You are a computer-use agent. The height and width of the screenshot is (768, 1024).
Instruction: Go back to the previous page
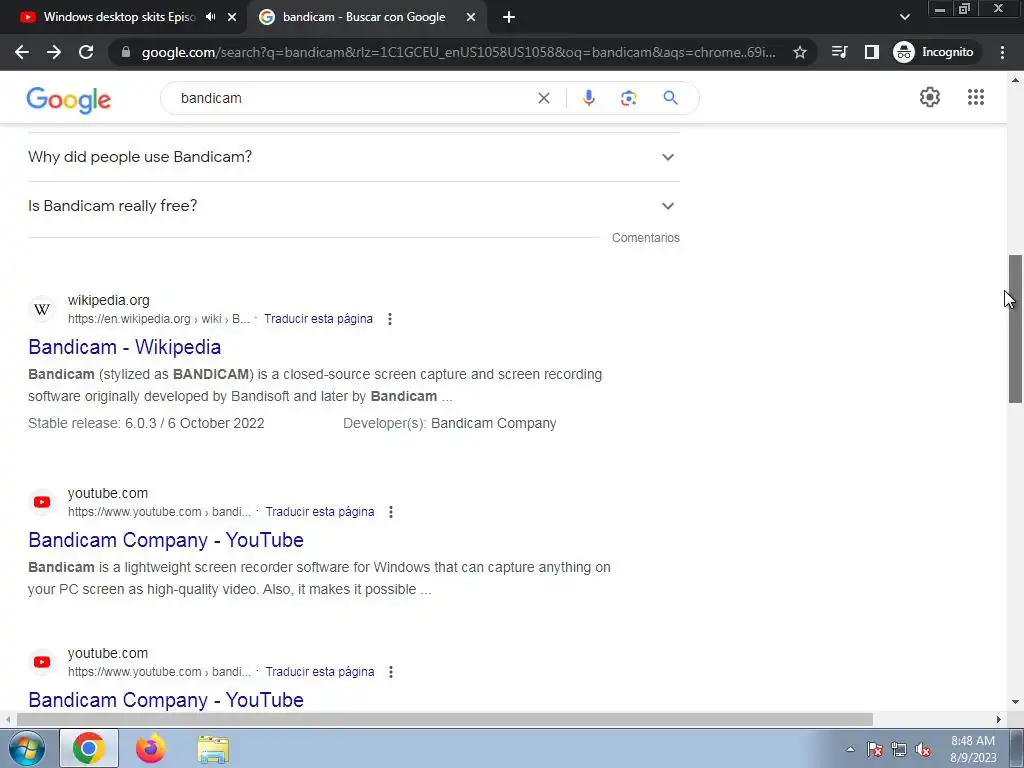tap(22, 52)
